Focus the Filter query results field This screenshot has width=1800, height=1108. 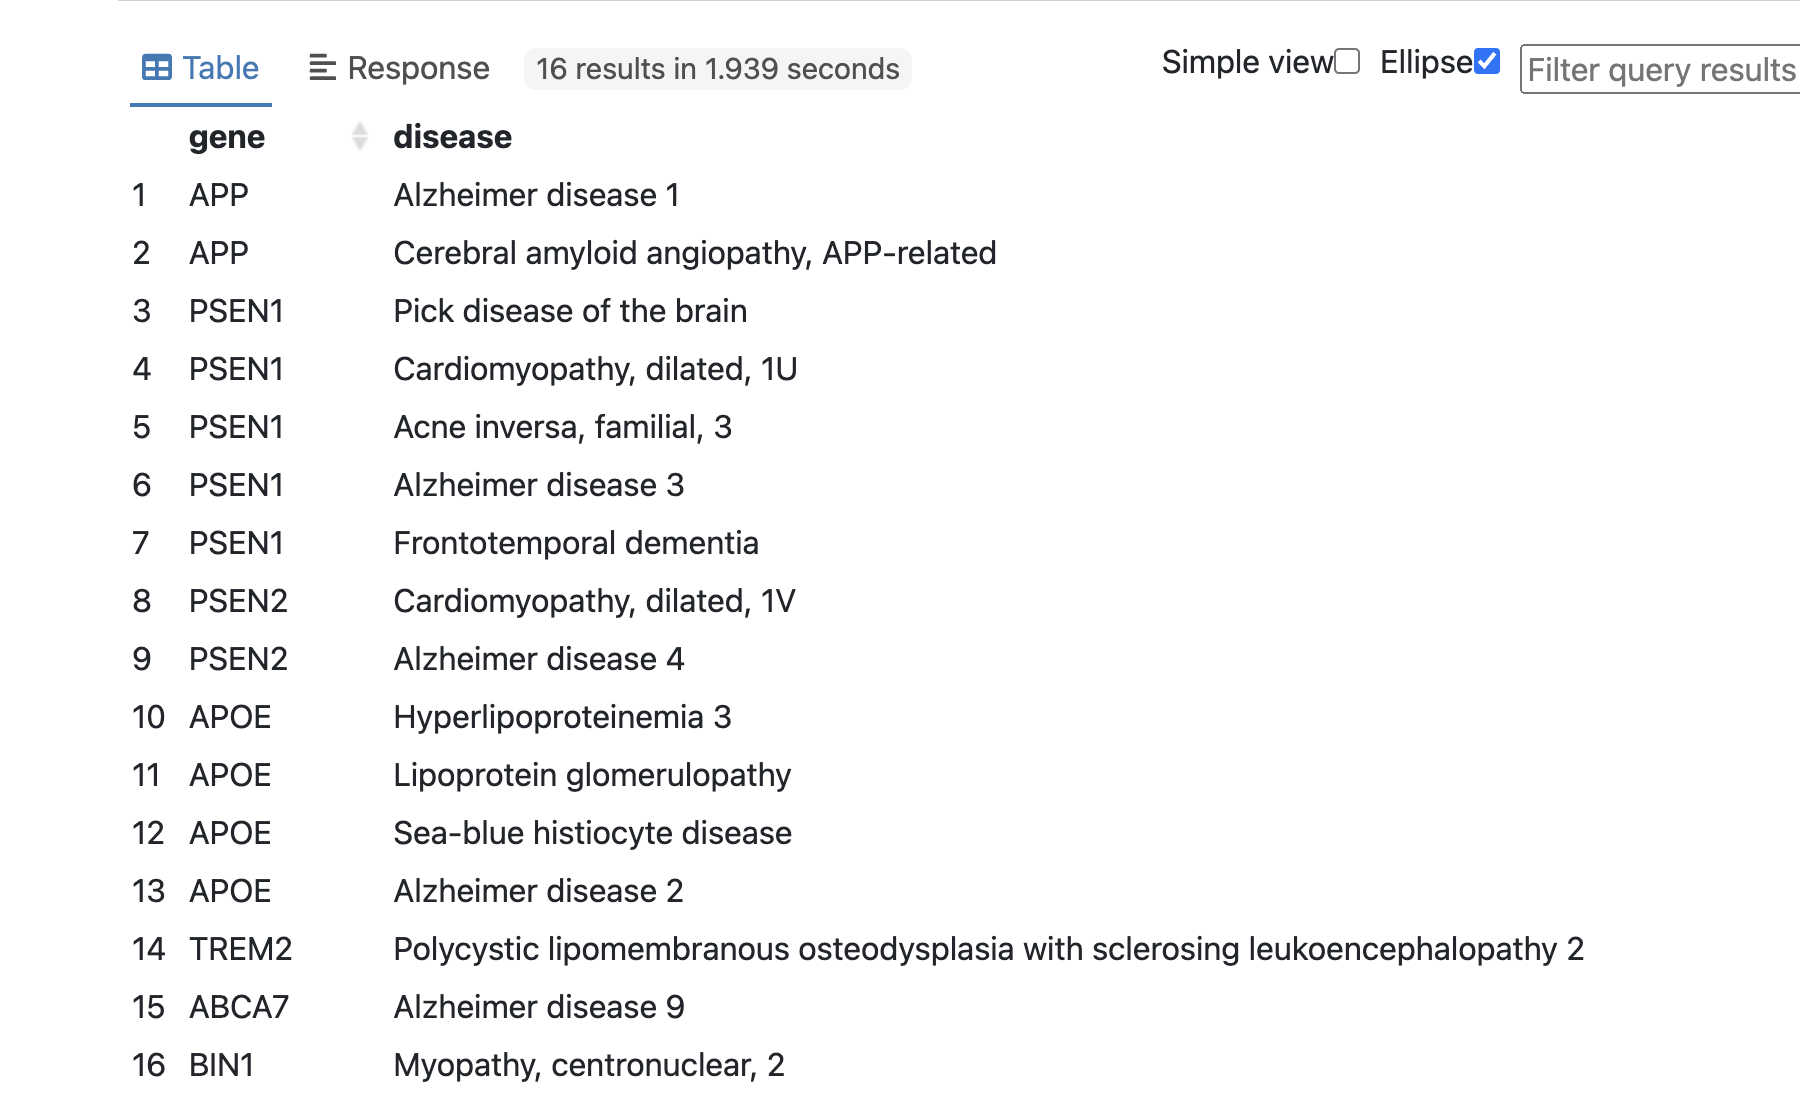click(1660, 69)
